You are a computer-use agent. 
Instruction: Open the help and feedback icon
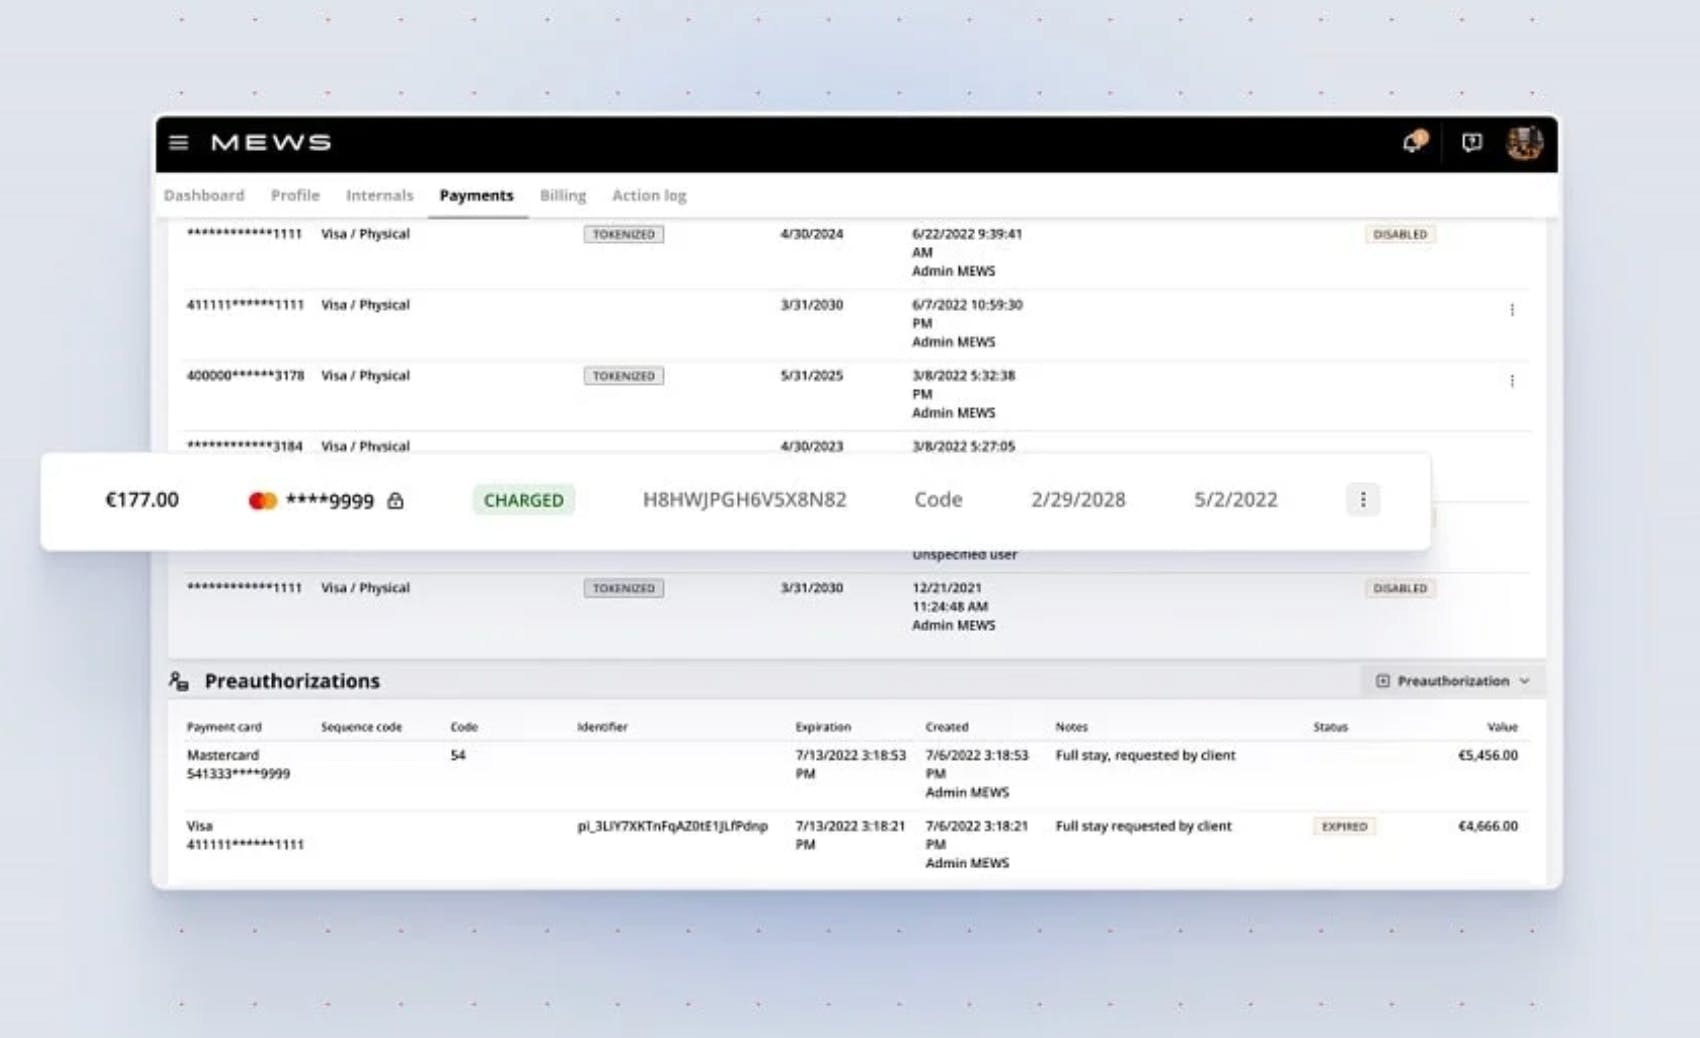(x=1470, y=144)
